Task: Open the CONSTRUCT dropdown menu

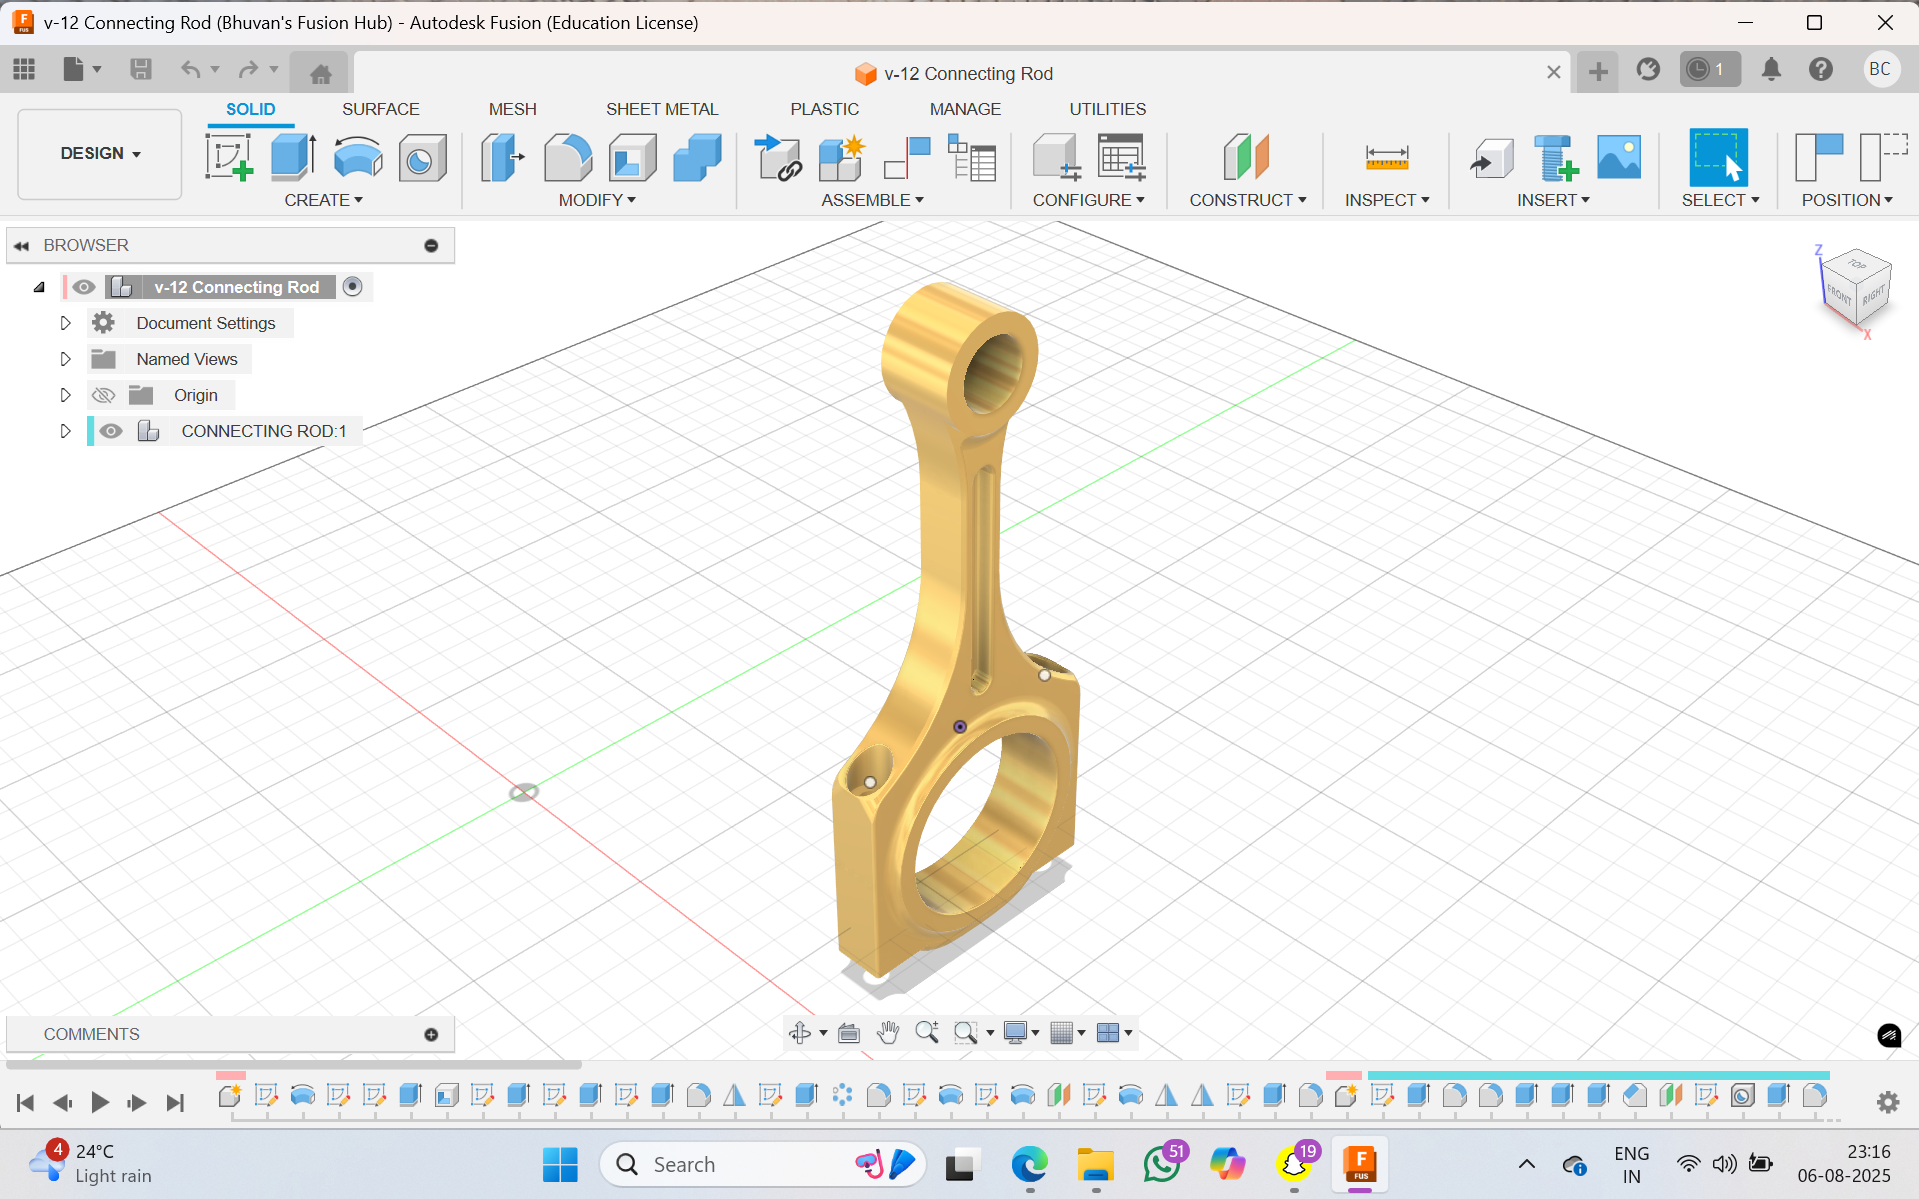Action: click(1247, 200)
